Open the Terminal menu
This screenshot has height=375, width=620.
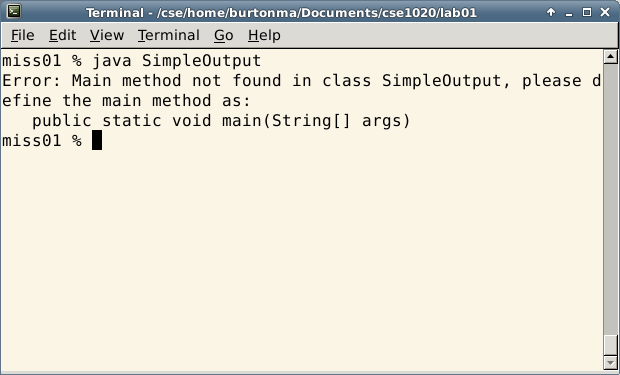point(169,36)
